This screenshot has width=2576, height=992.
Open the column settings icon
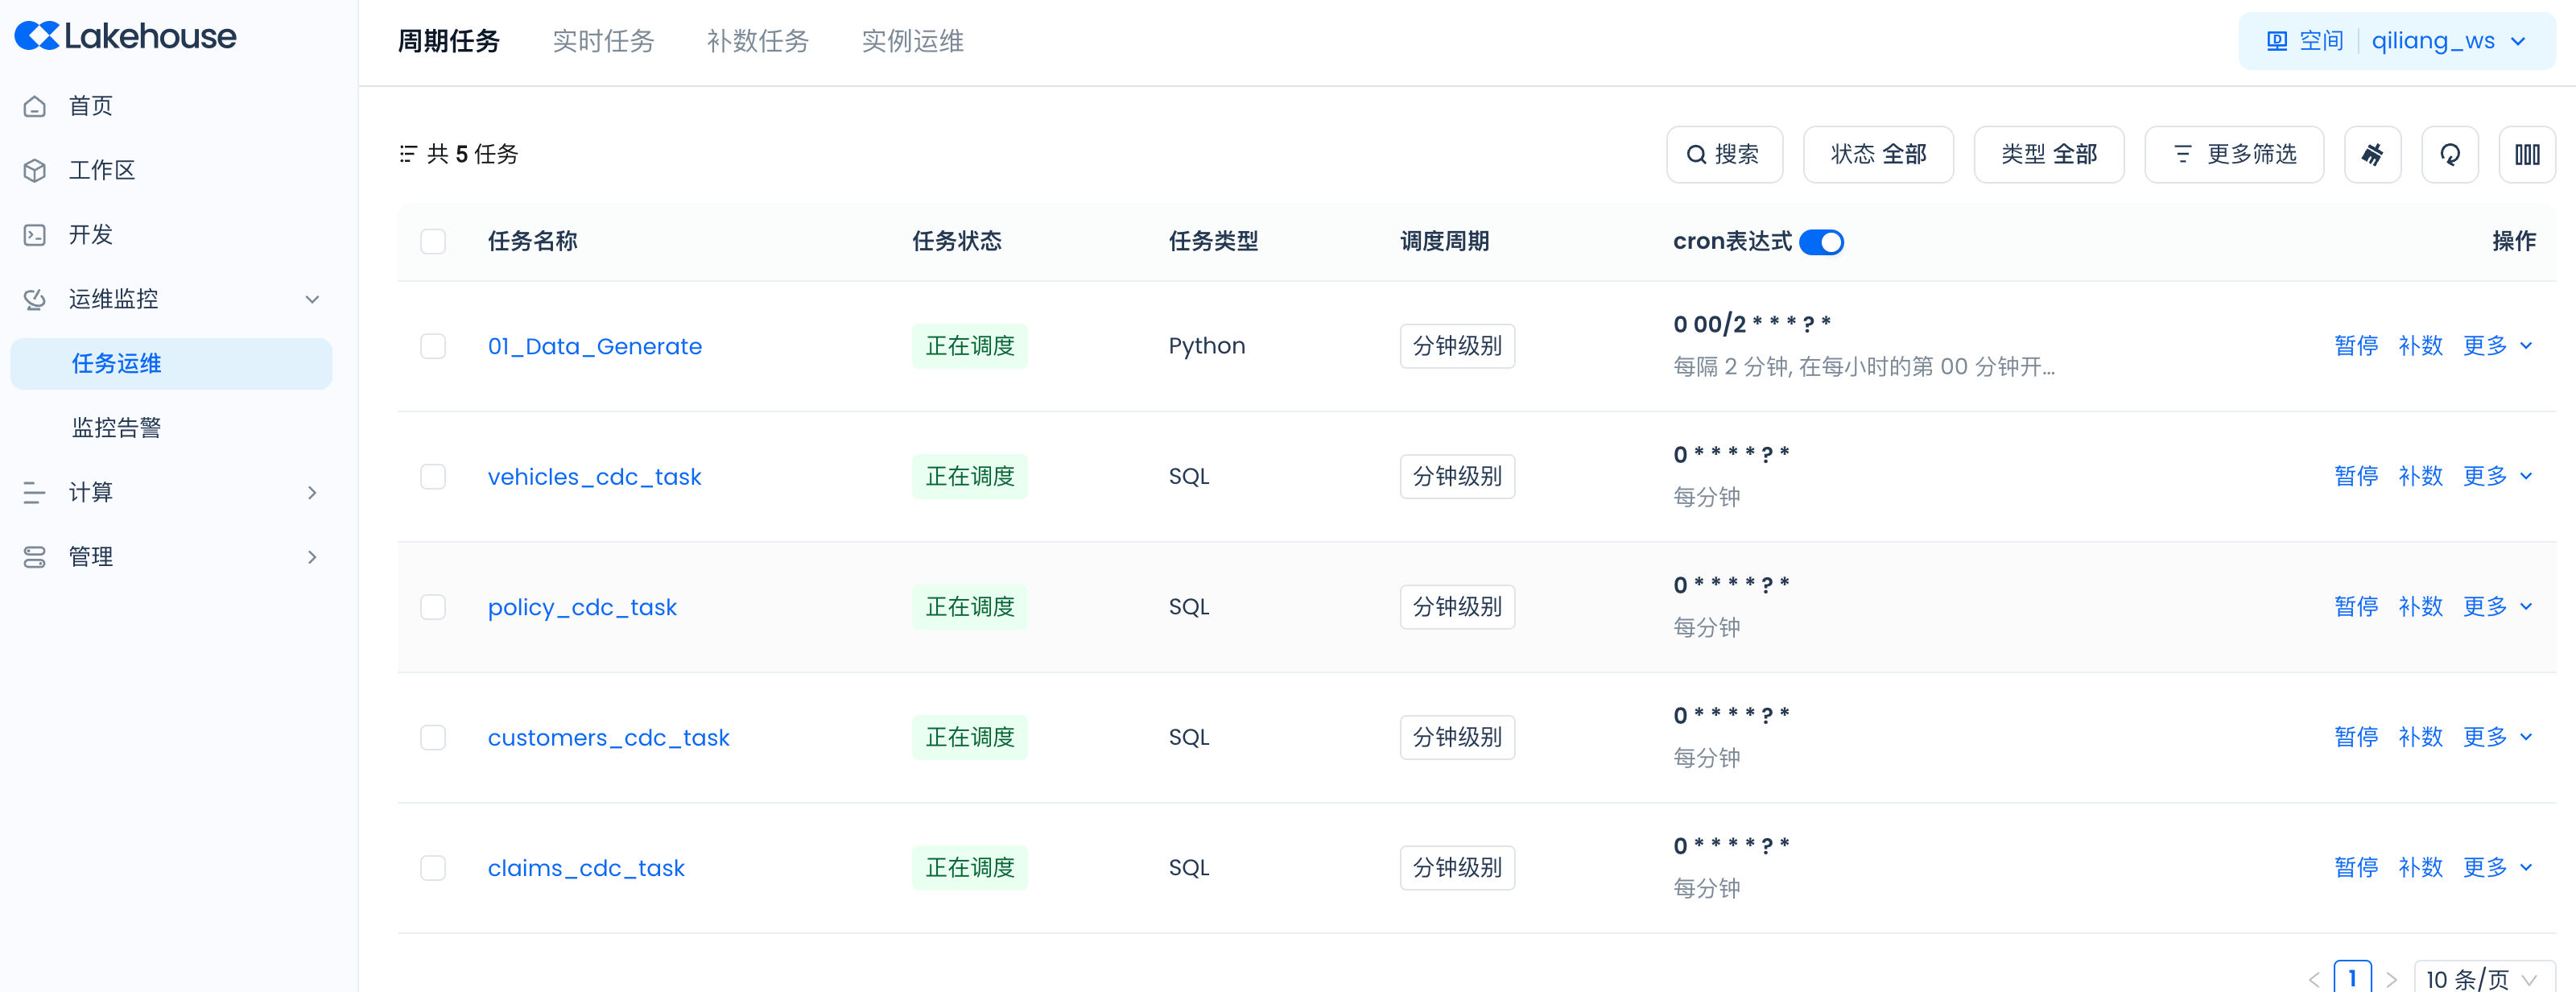(2526, 154)
